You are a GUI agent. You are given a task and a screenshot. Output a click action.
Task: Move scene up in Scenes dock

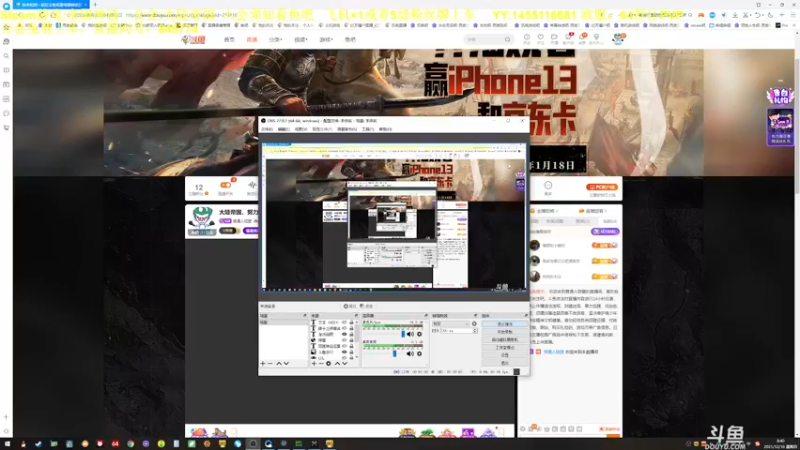click(x=279, y=364)
